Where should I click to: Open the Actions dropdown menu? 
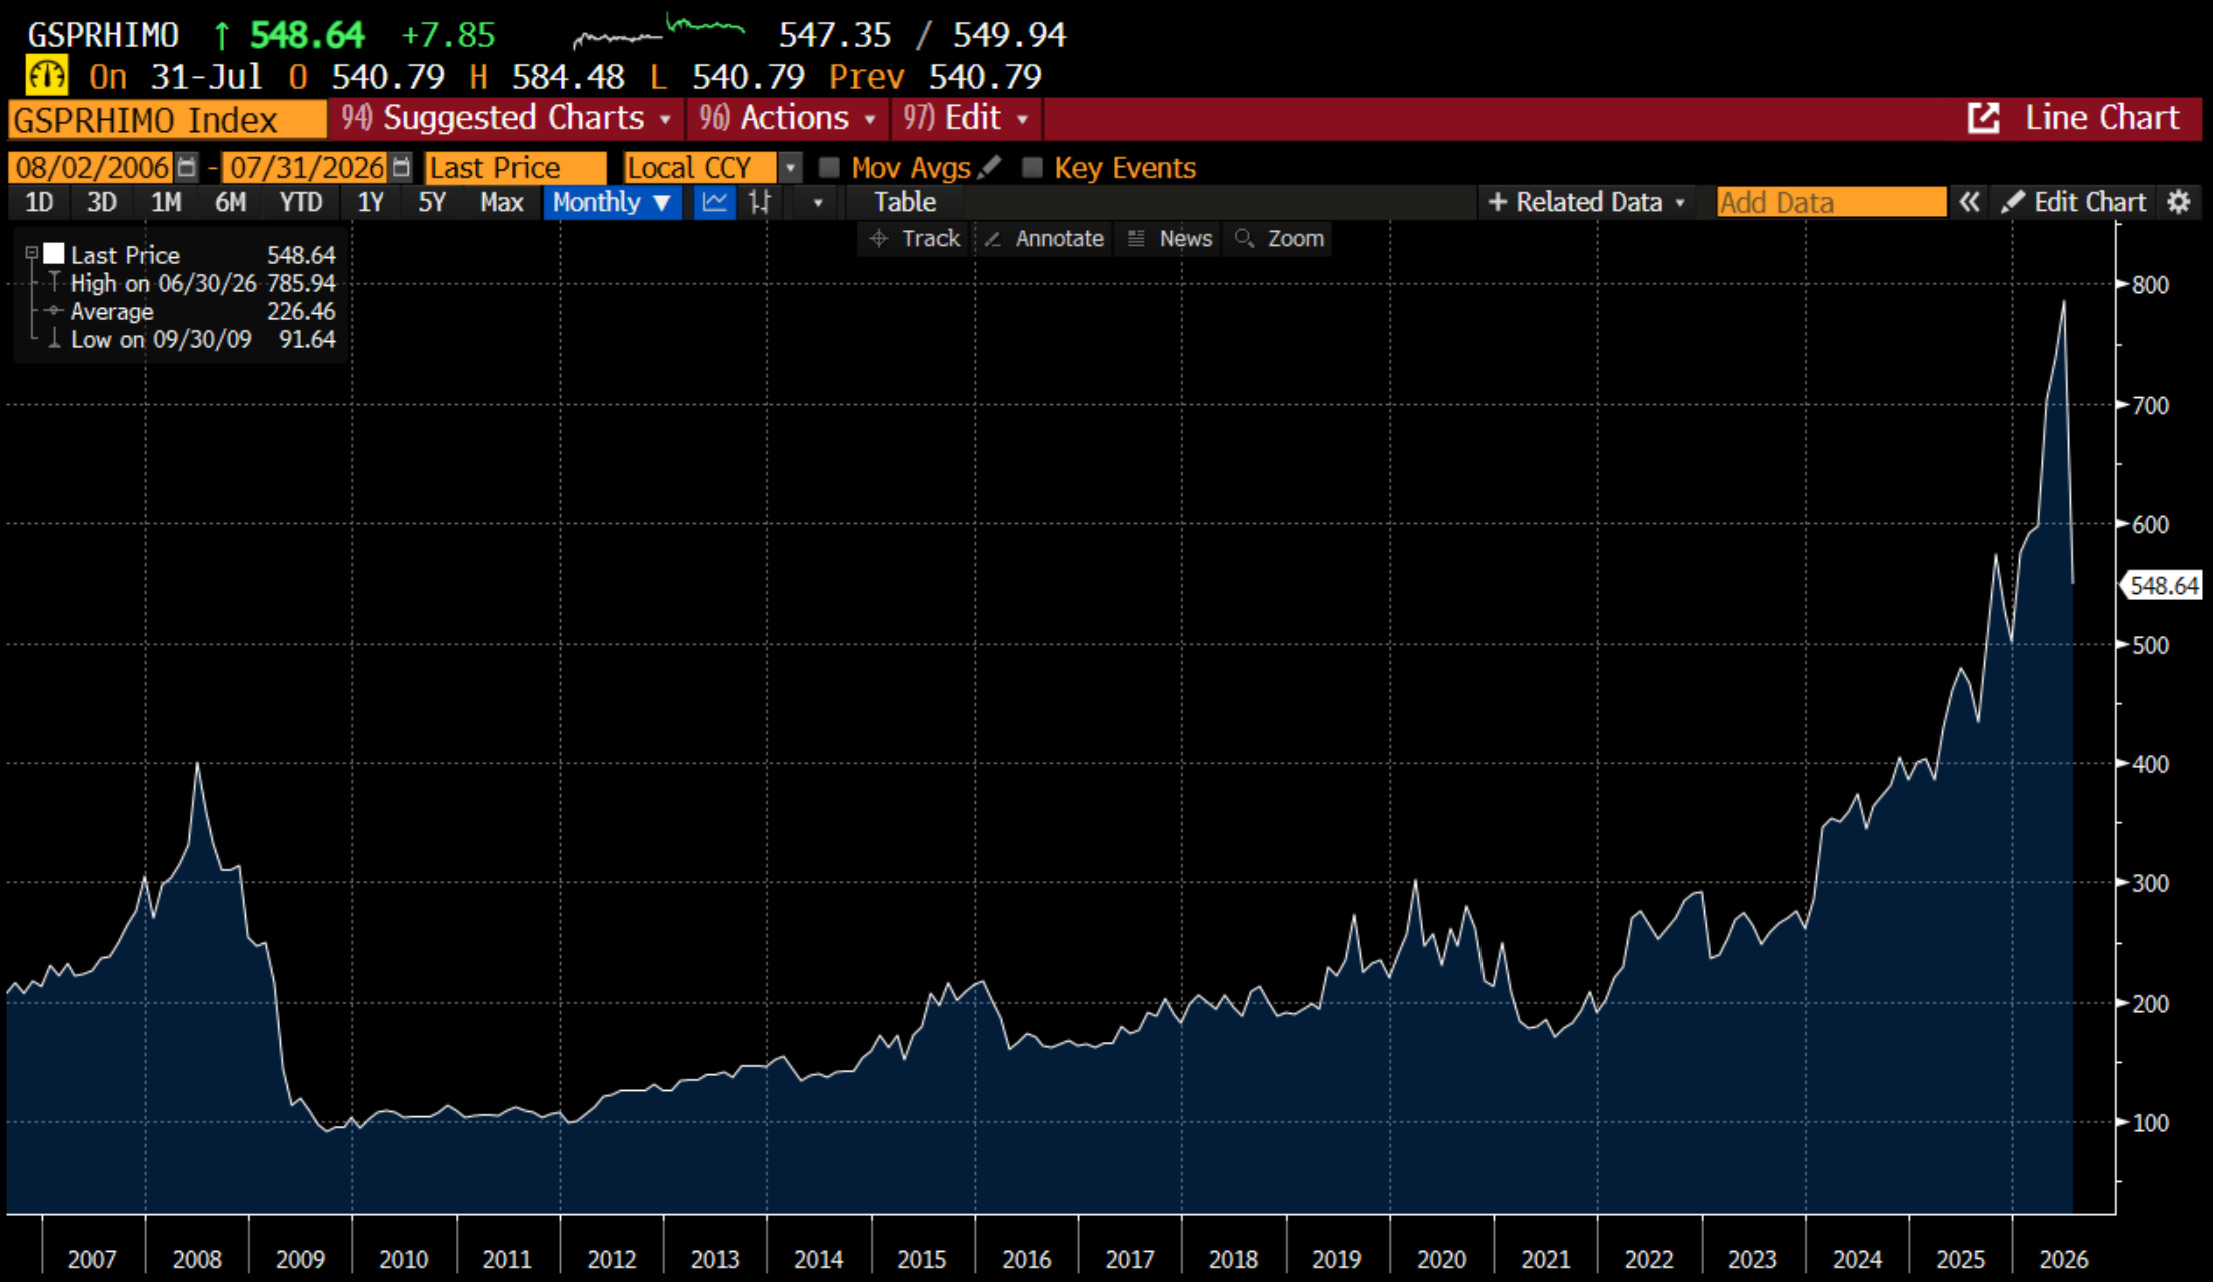788,118
